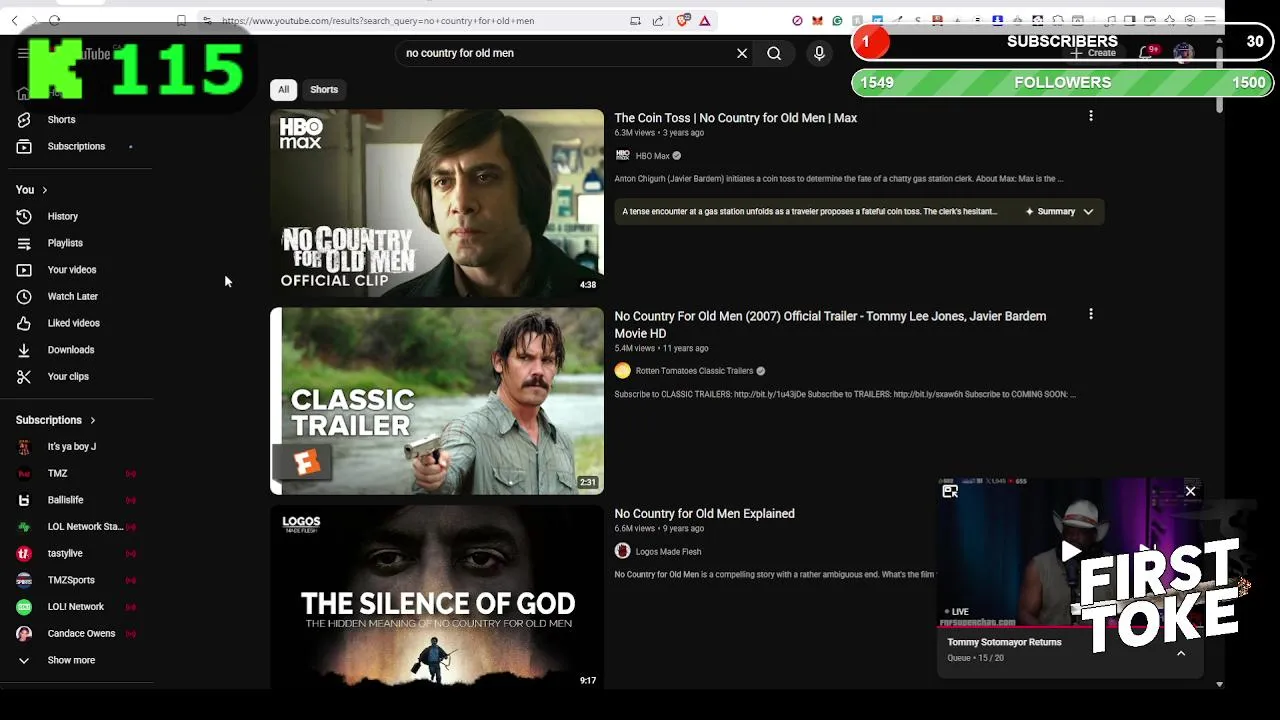The height and width of the screenshot is (720, 1280).
Task: Open the Shorts sidebar icon
Action: click(24, 120)
